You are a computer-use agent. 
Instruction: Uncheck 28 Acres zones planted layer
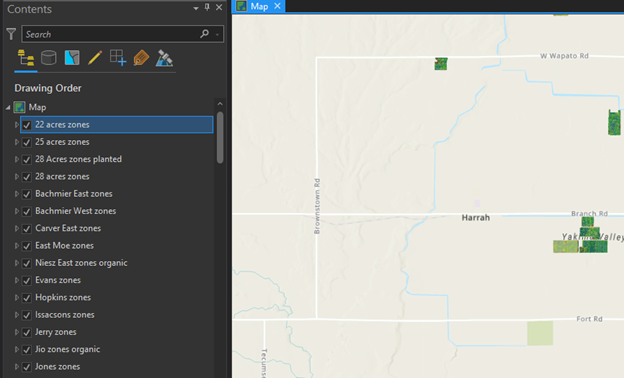[x=27, y=160]
